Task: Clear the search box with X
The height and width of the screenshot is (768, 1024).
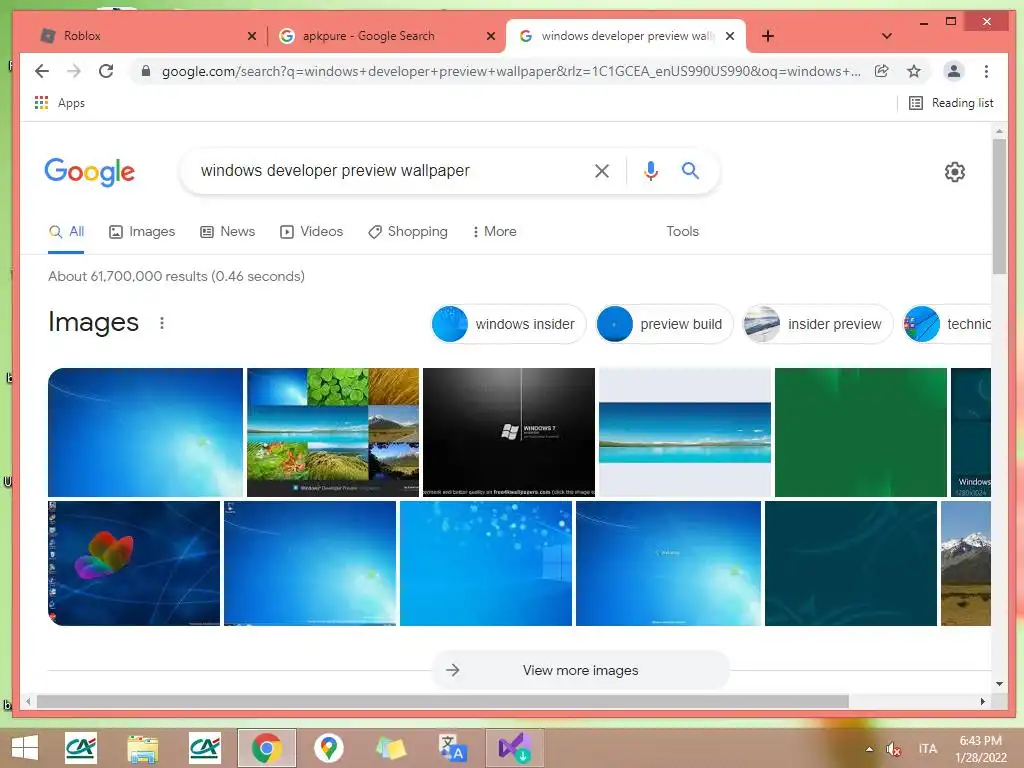Action: pyautogui.click(x=602, y=171)
